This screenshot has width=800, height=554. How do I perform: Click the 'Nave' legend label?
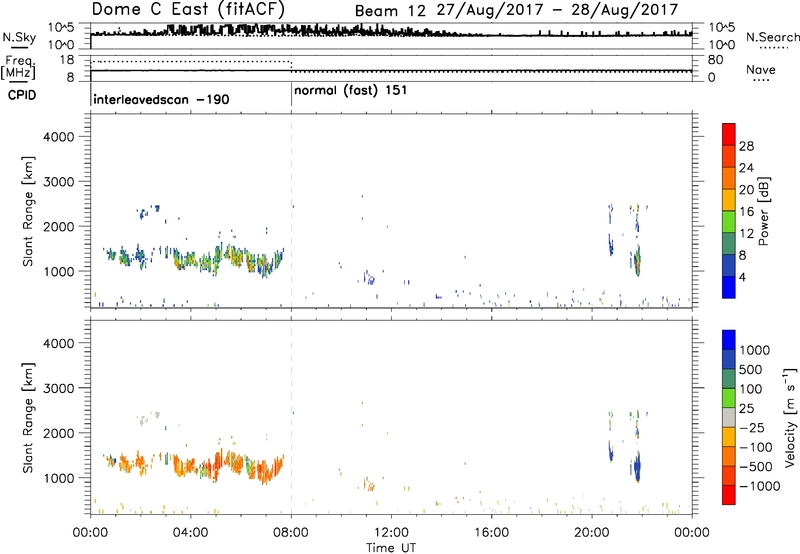760,69
